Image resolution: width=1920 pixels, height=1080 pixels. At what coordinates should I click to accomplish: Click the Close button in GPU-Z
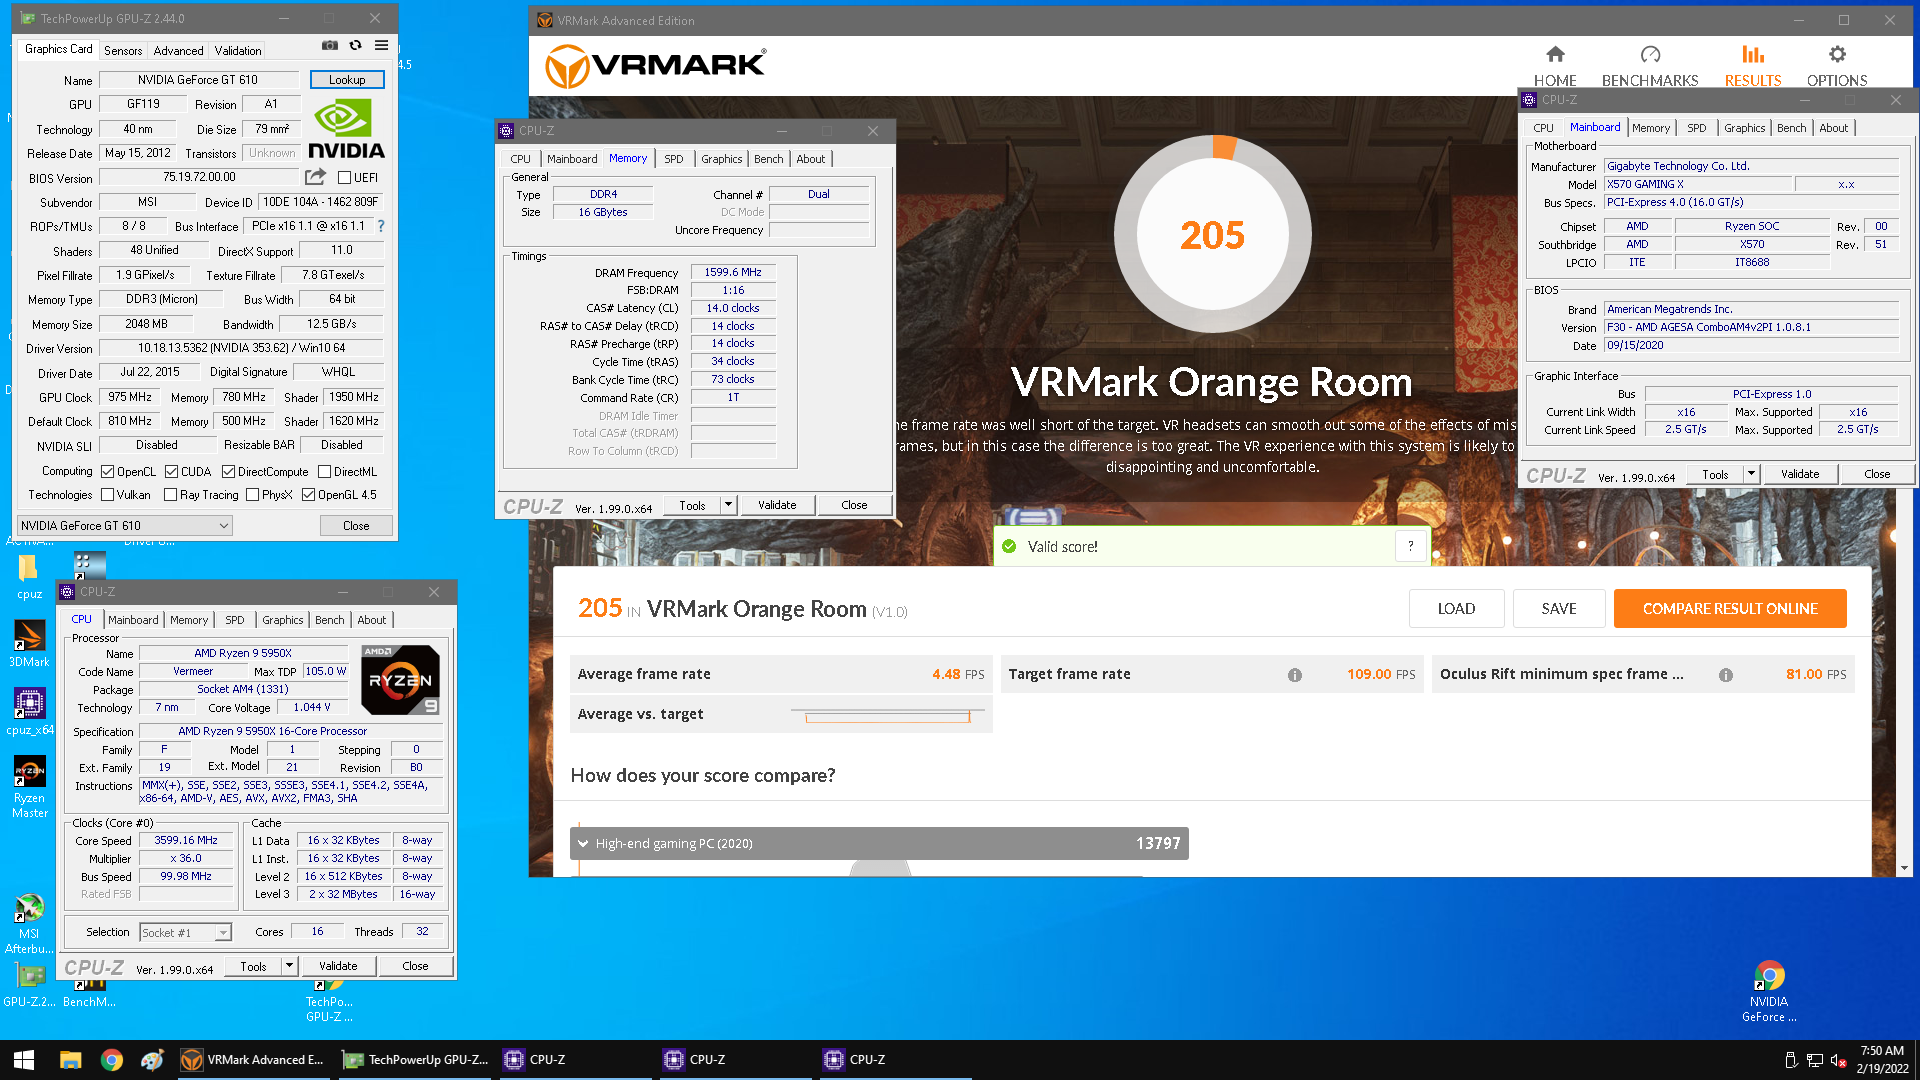pyautogui.click(x=356, y=525)
